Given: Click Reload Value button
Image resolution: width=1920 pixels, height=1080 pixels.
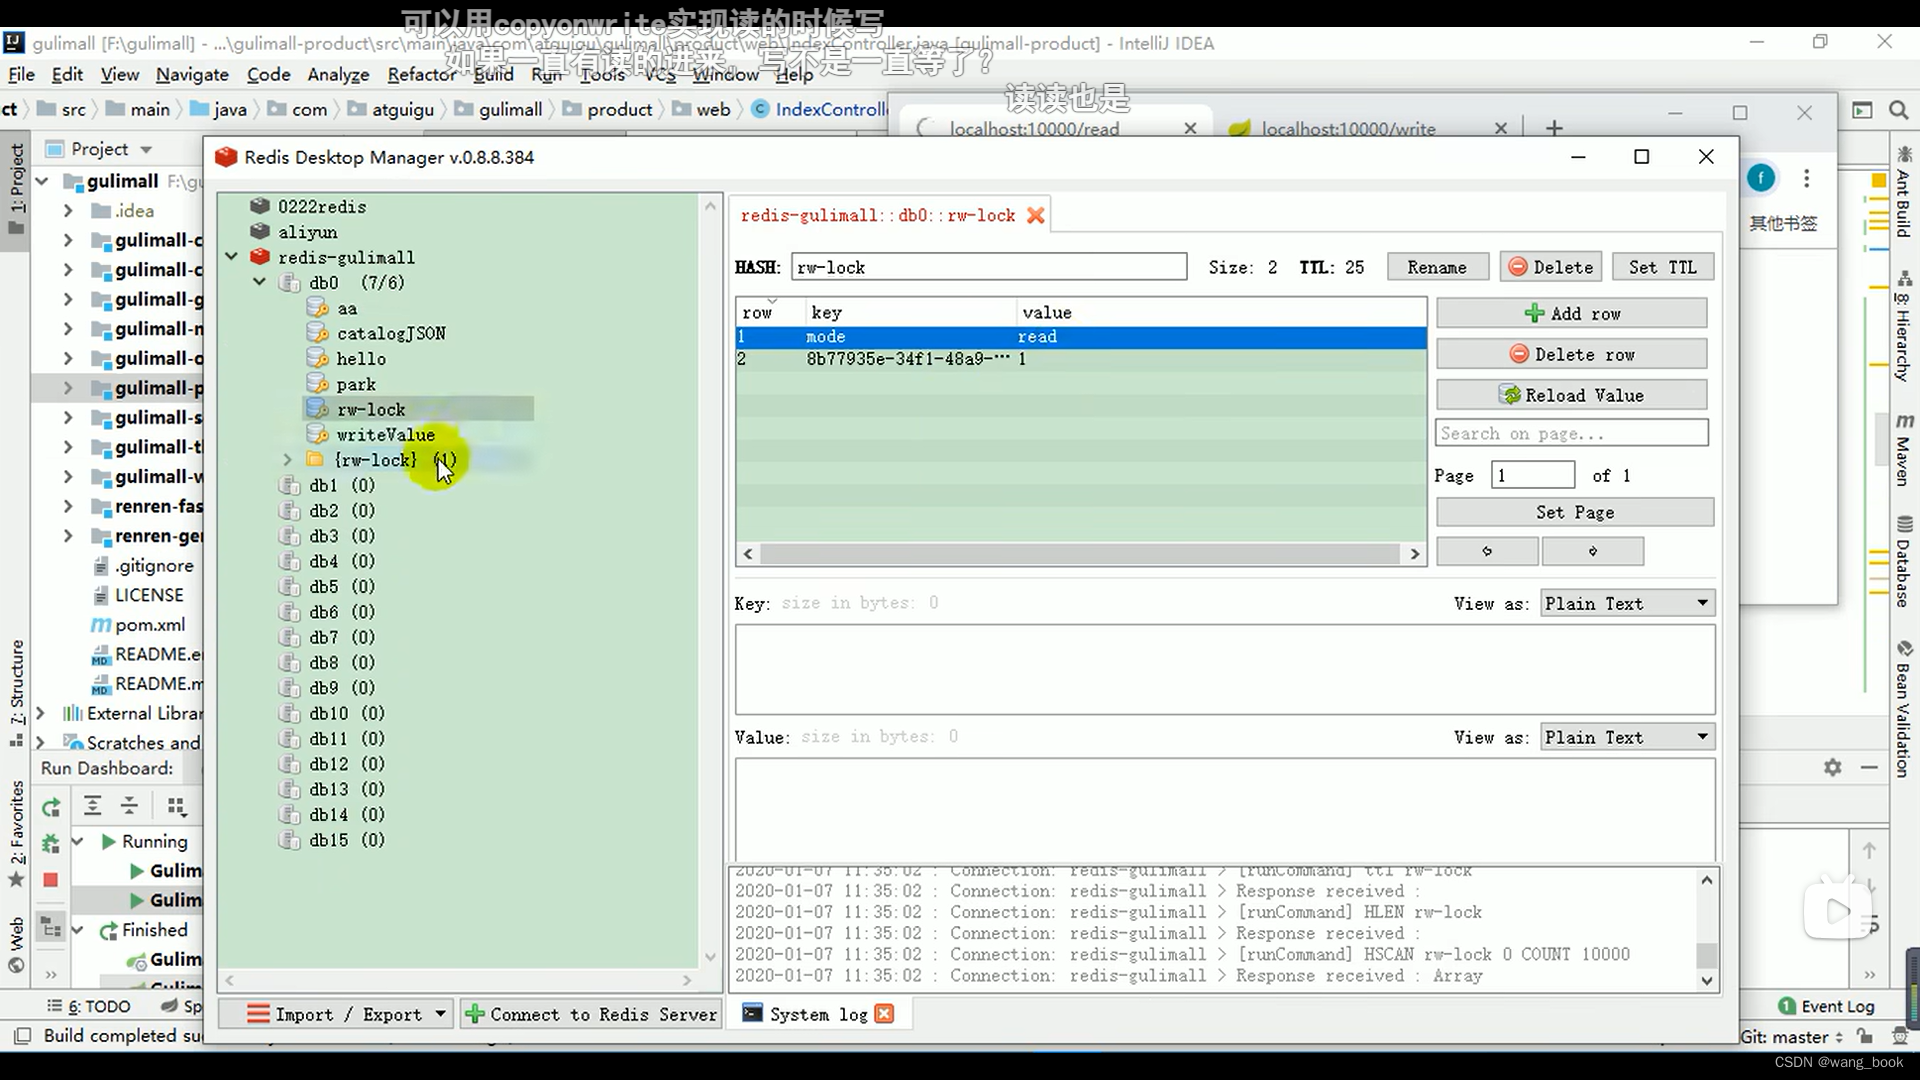Looking at the screenshot, I should pos(1571,395).
